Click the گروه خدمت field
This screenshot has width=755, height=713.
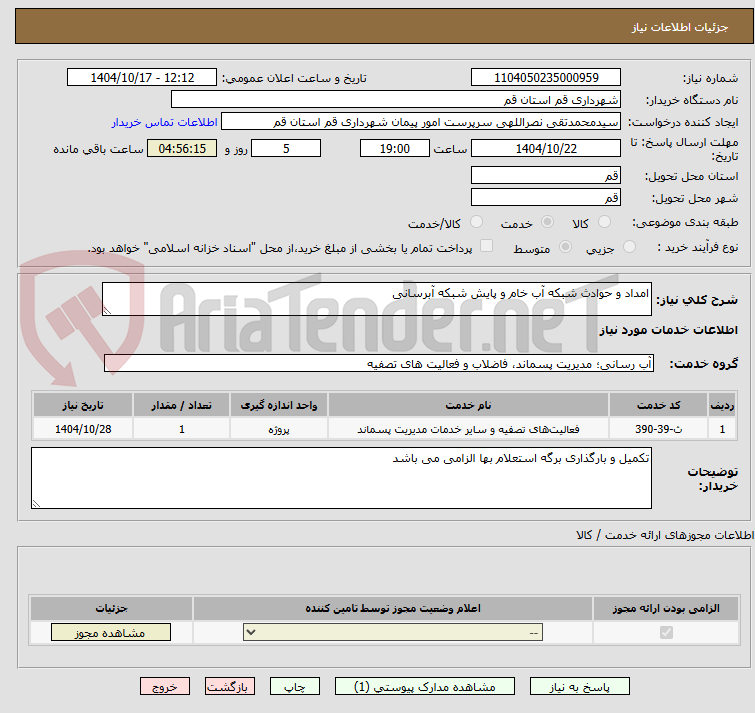pos(379,363)
